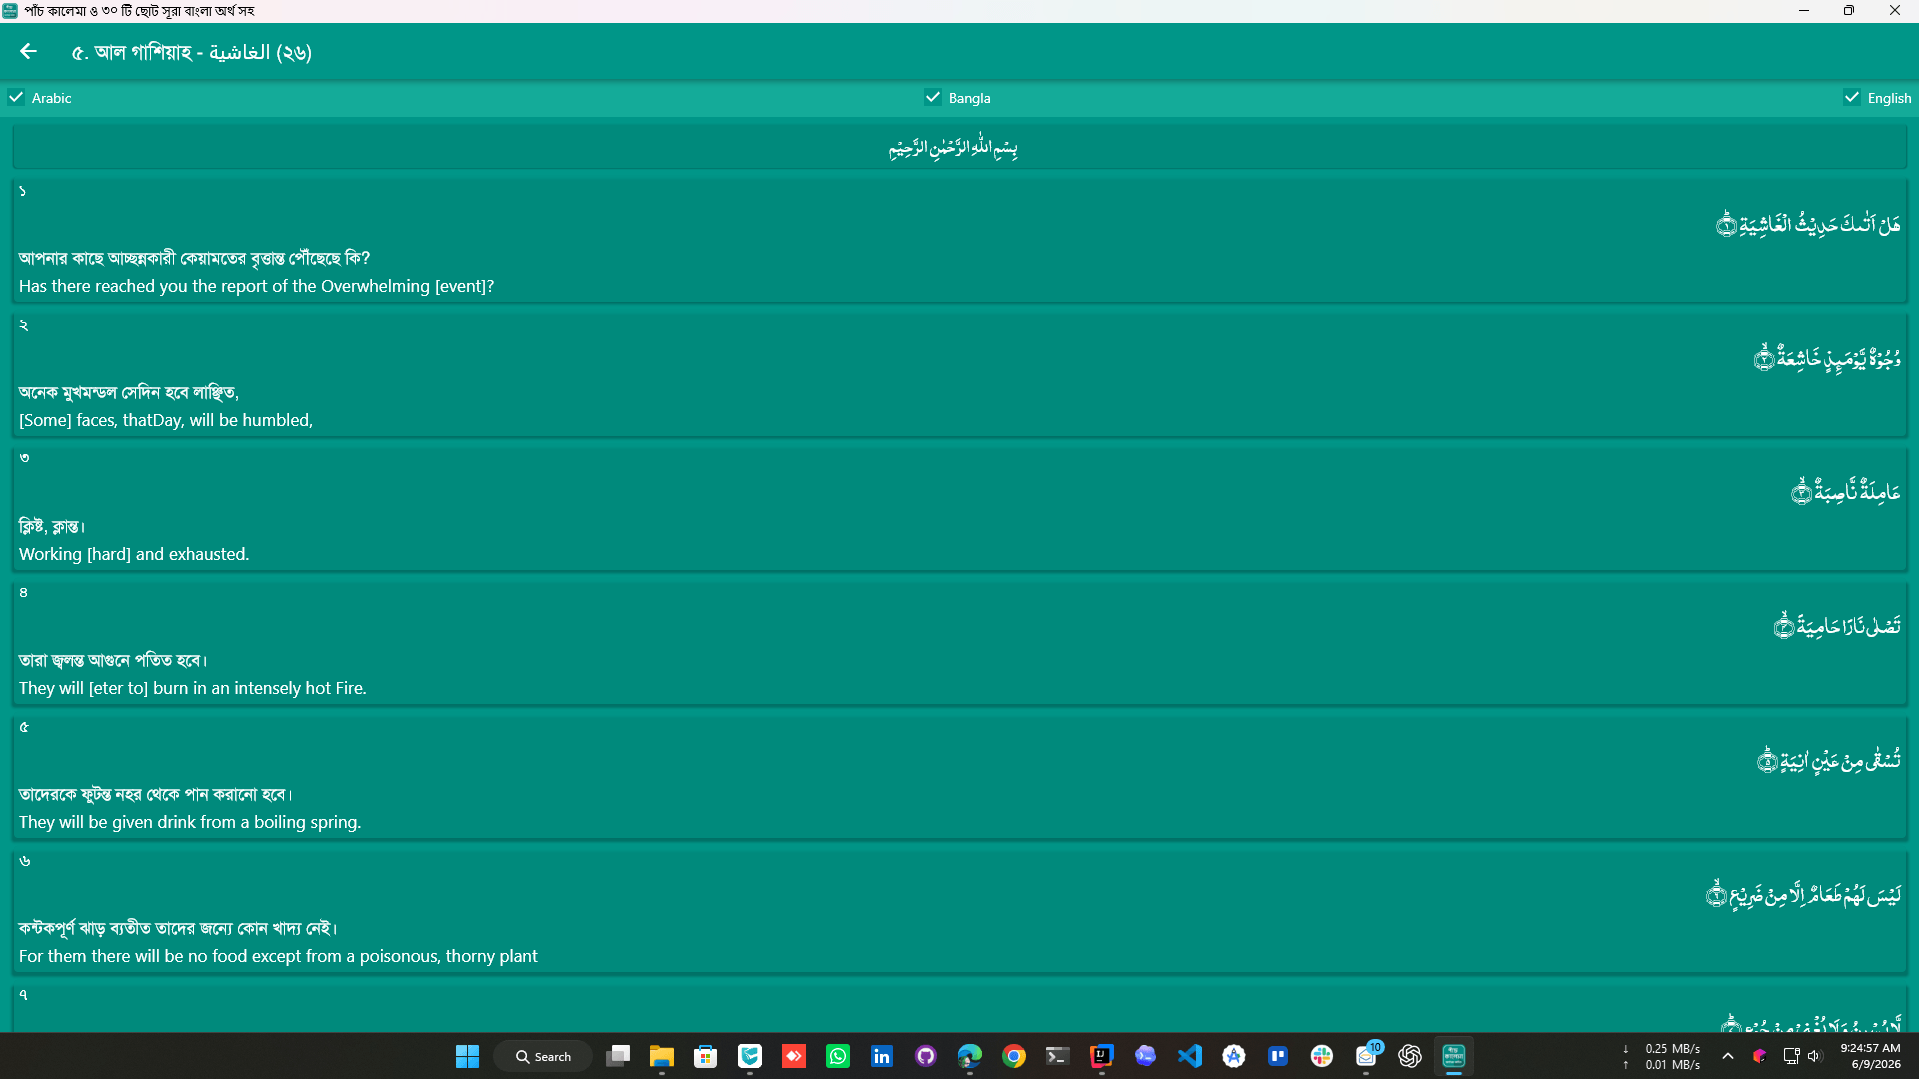Select verse 'Has there reached you the report'
Screen dimensions: 1919x1079
click(959, 241)
